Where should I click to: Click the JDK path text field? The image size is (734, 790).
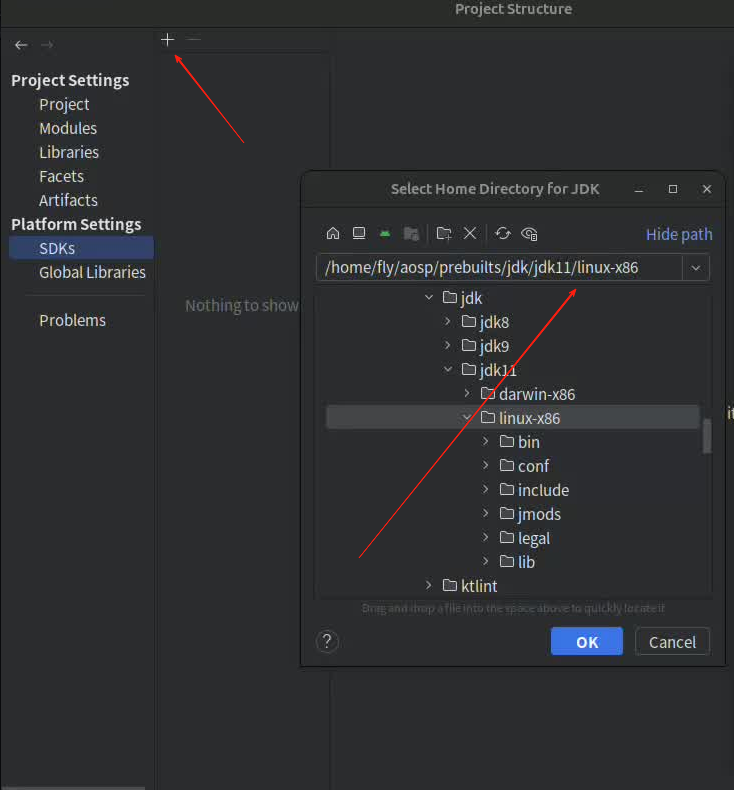click(x=500, y=267)
